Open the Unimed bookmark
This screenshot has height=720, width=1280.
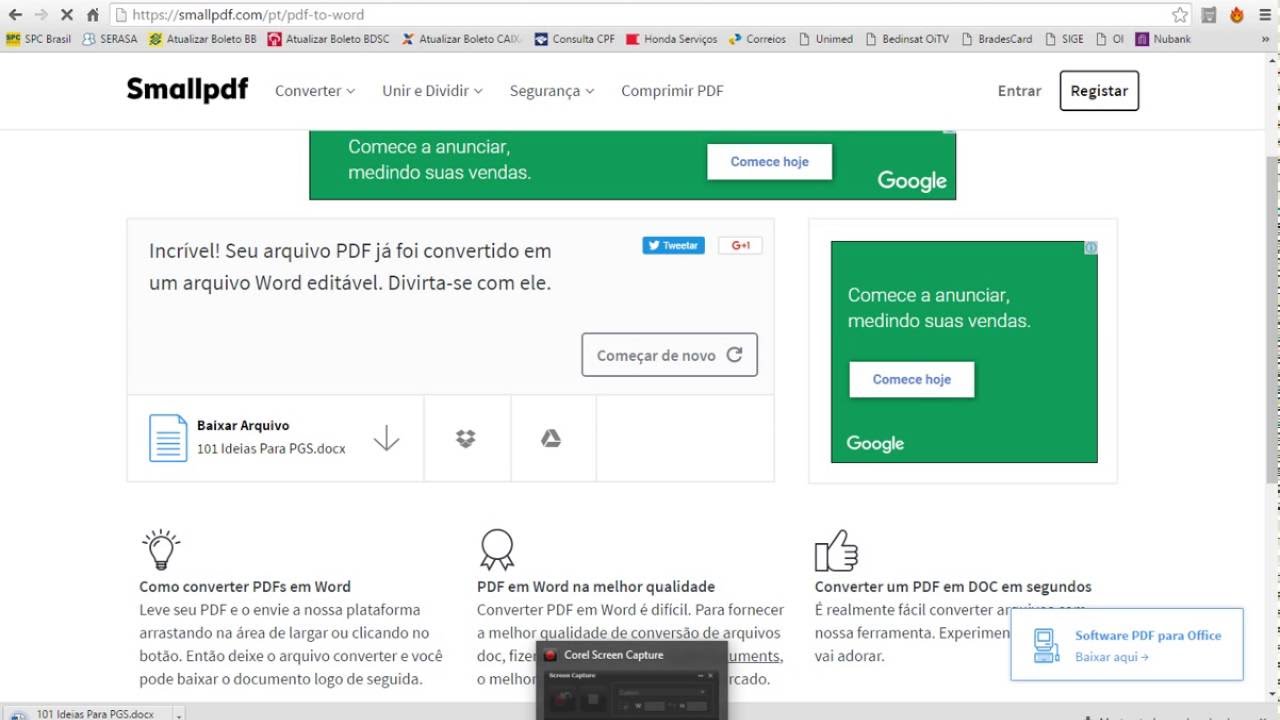coord(826,39)
